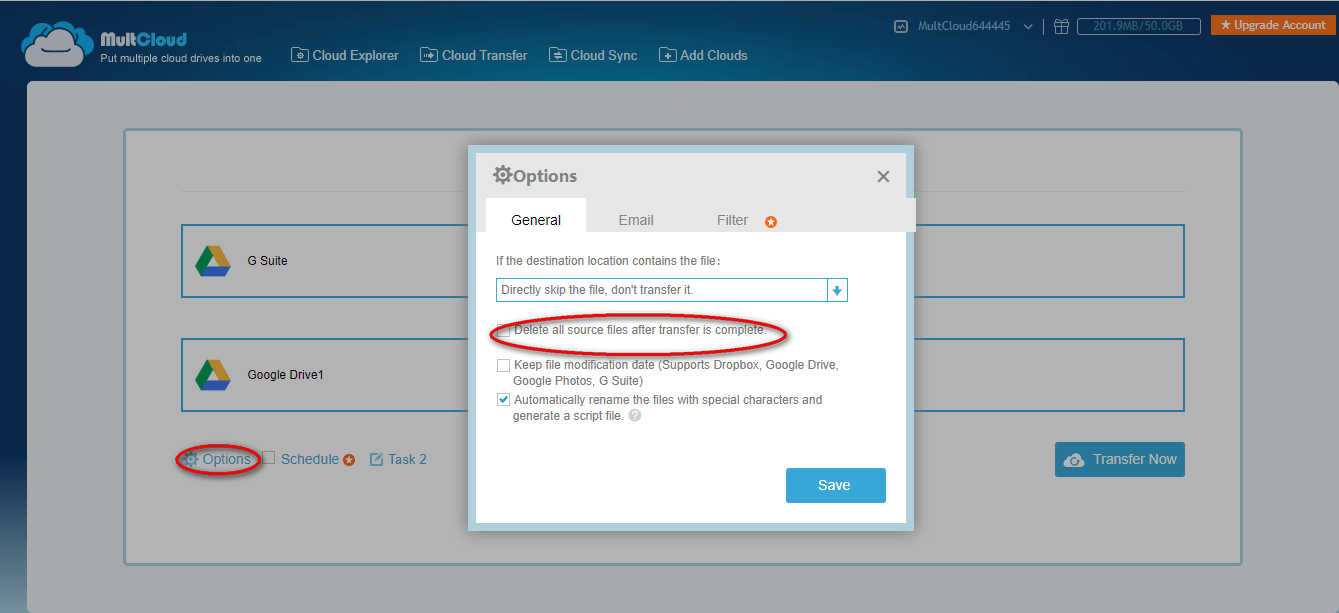
Task: Click the premium star badge next to Filter
Action: [x=771, y=222]
